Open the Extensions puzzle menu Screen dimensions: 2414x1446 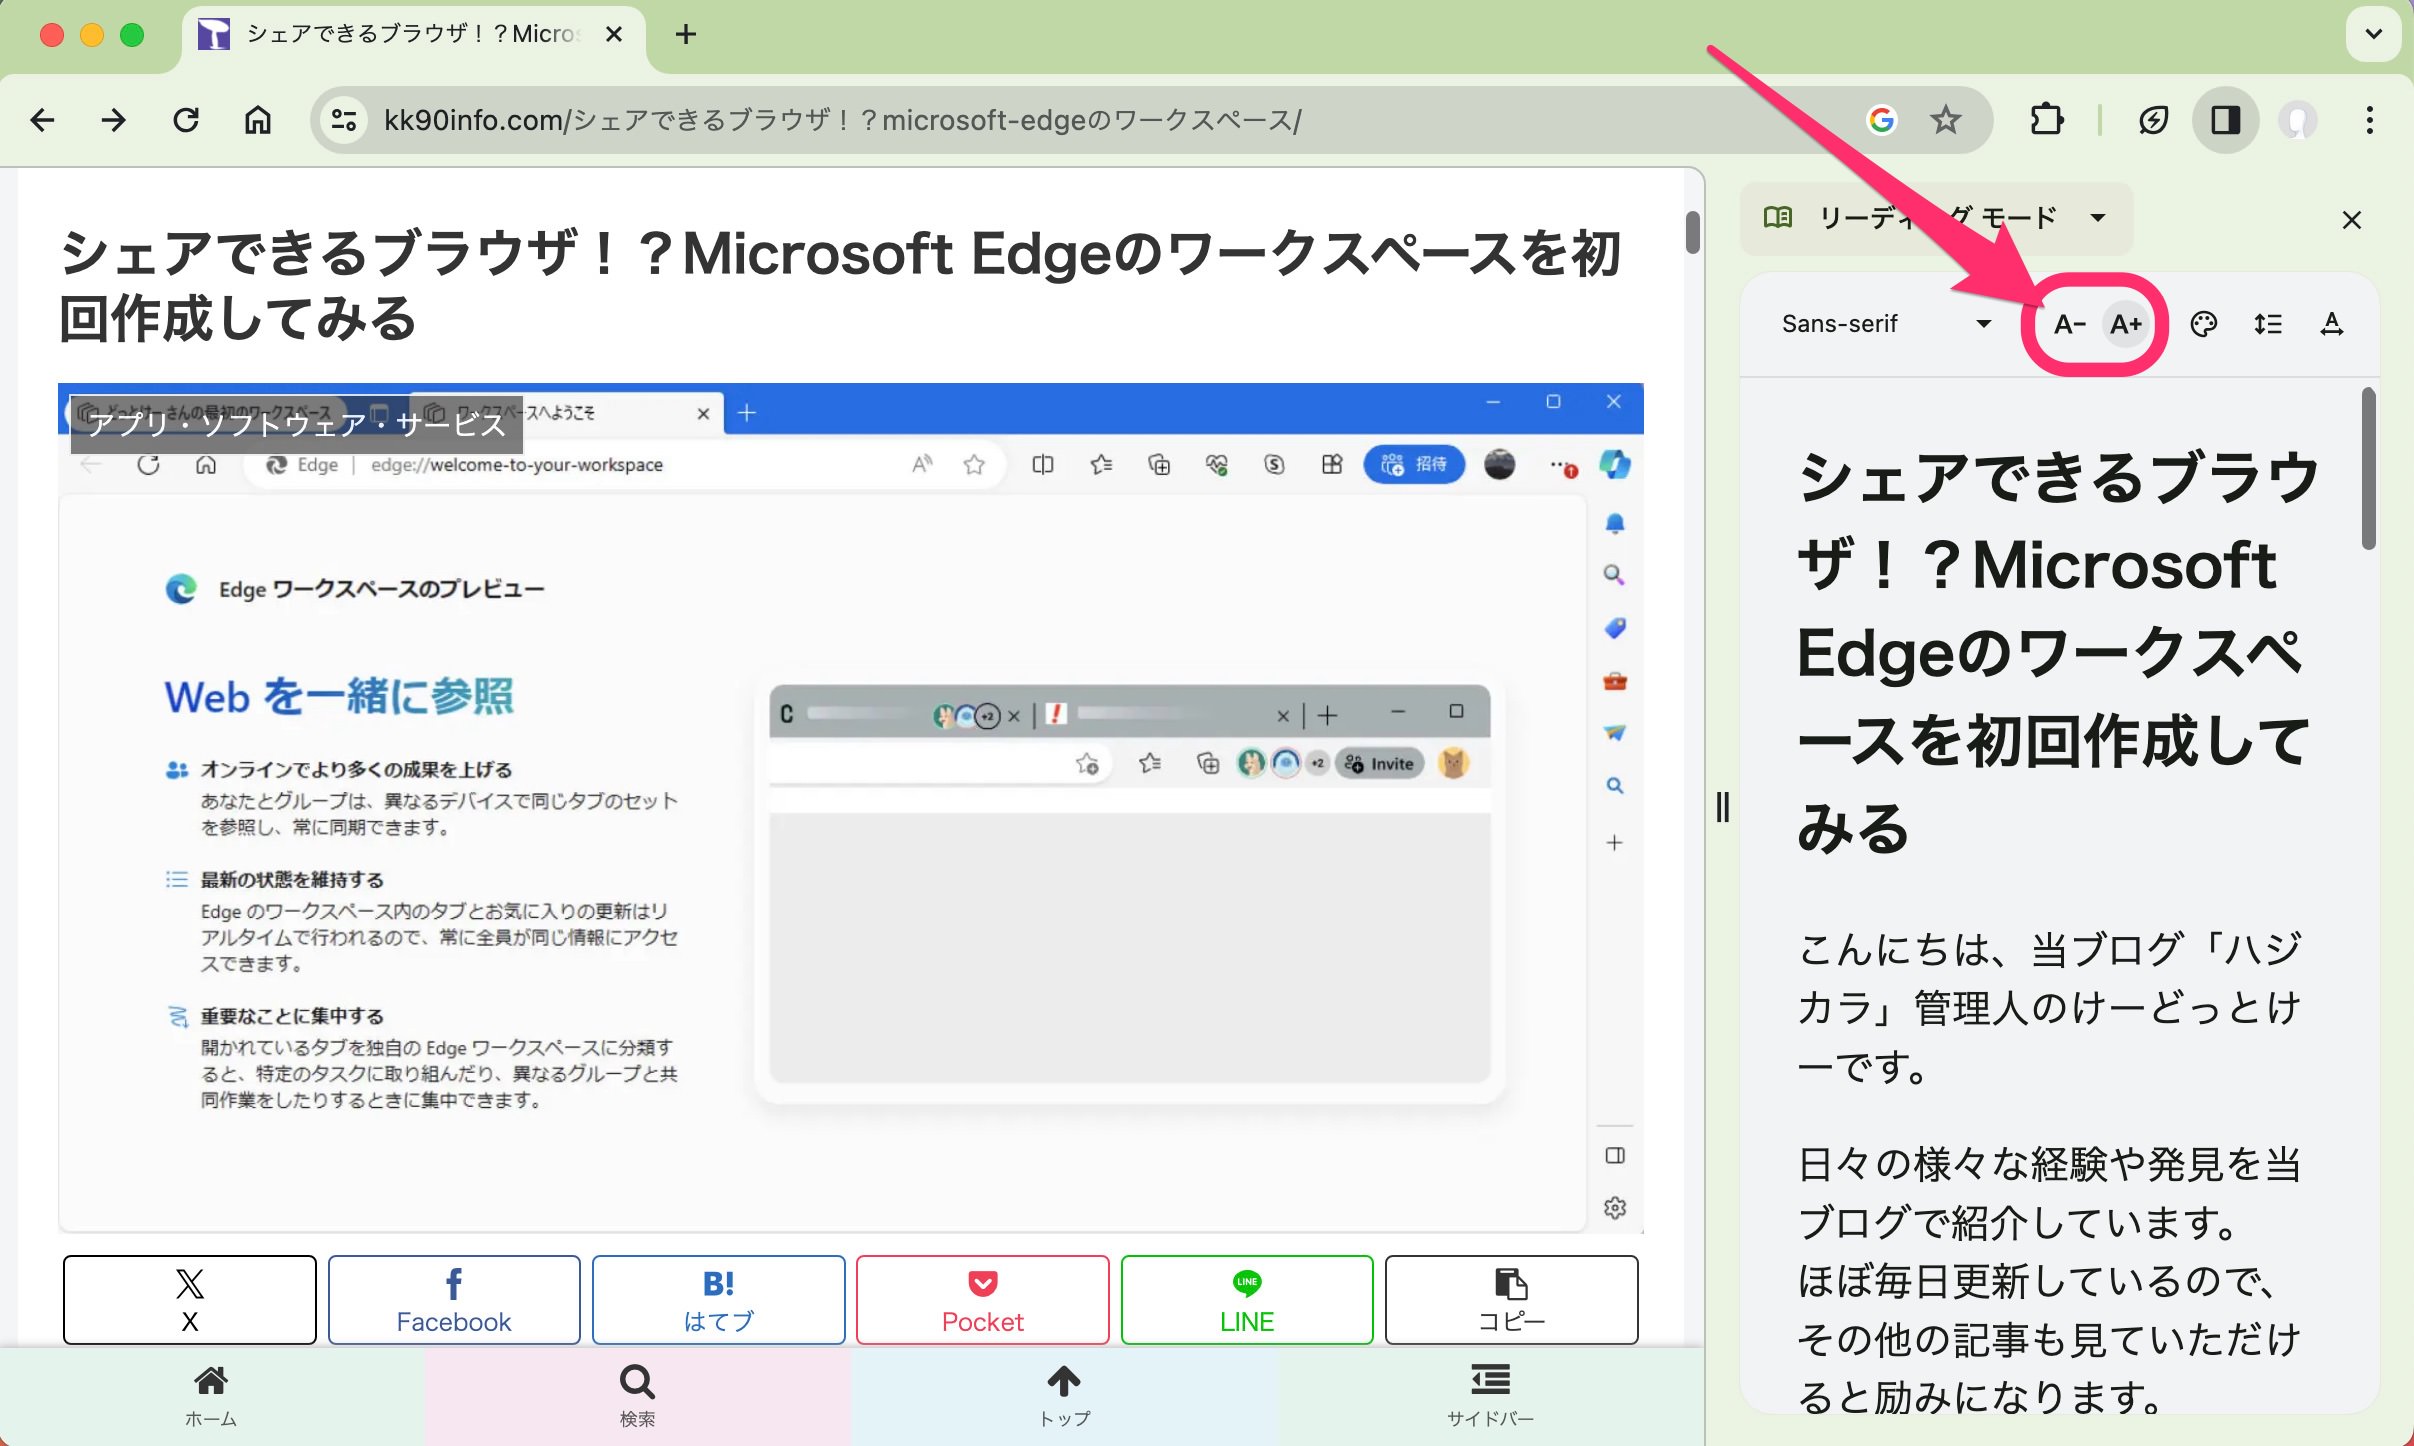coord(2046,120)
